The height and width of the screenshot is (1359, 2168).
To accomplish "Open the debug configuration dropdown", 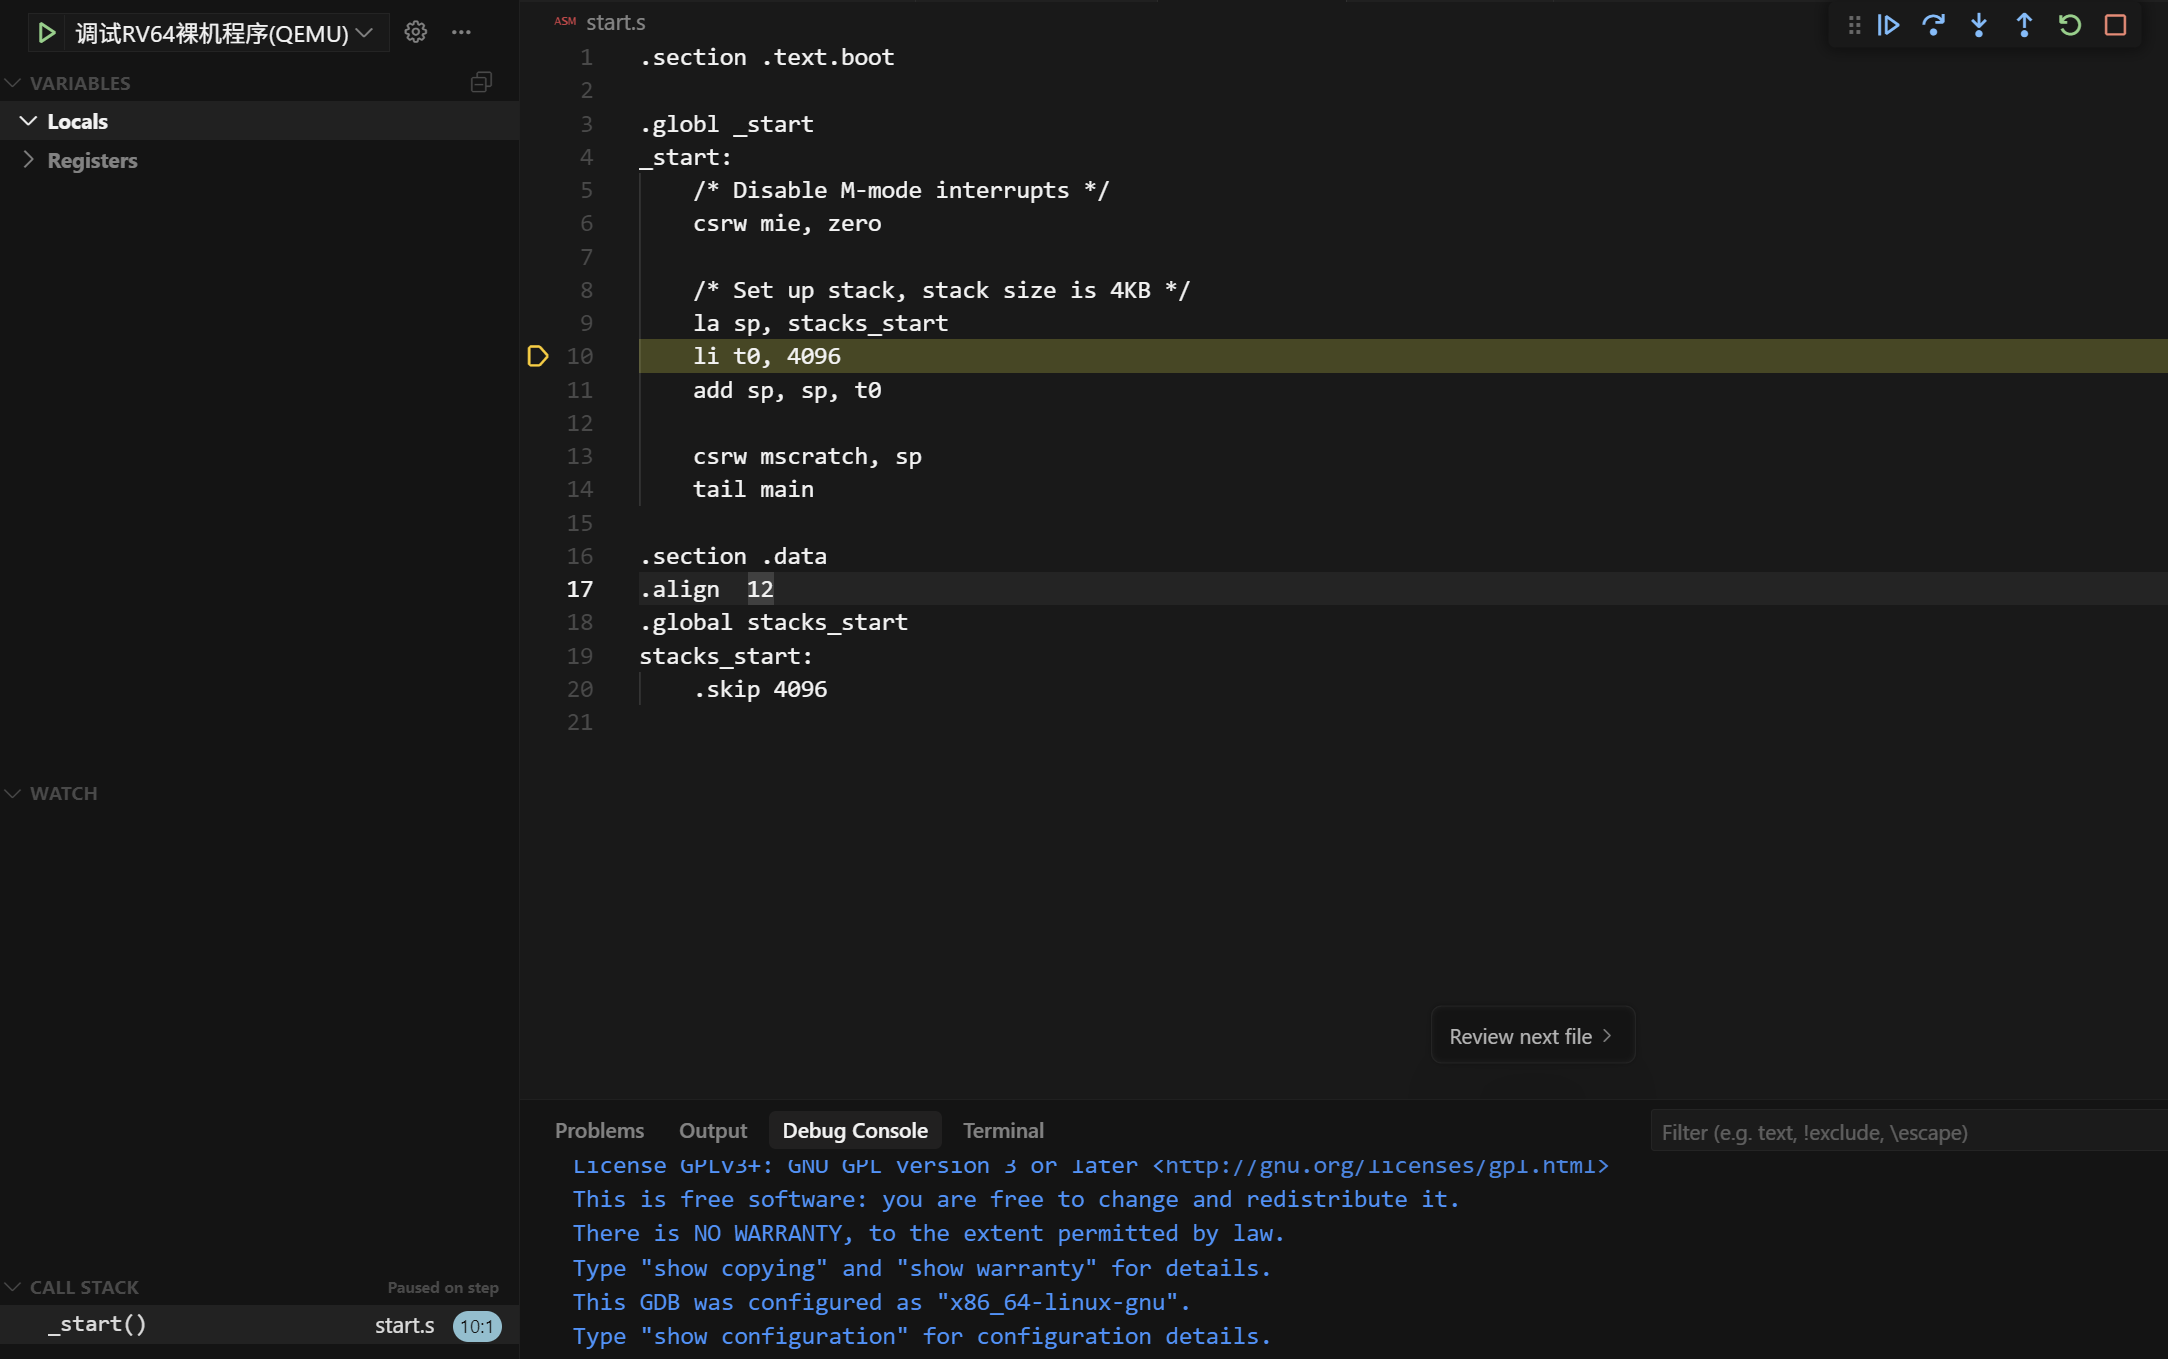I will [x=364, y=33].
